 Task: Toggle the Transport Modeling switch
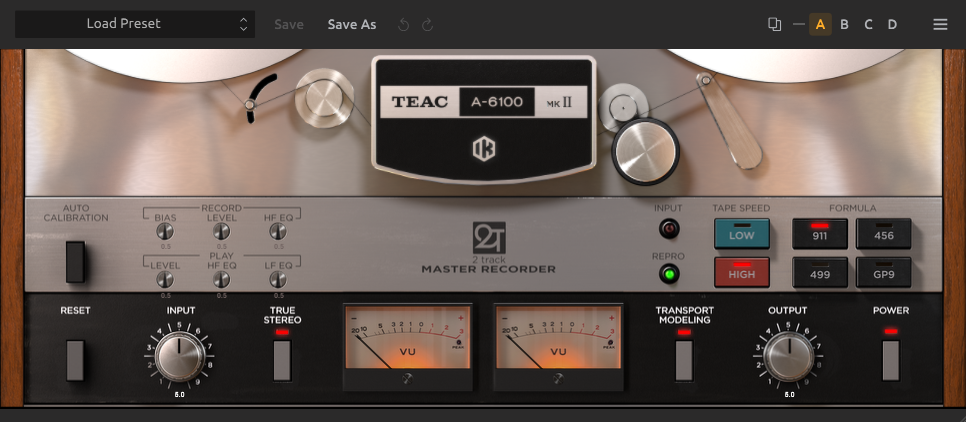pyautogui.click(x=684, y=360)
